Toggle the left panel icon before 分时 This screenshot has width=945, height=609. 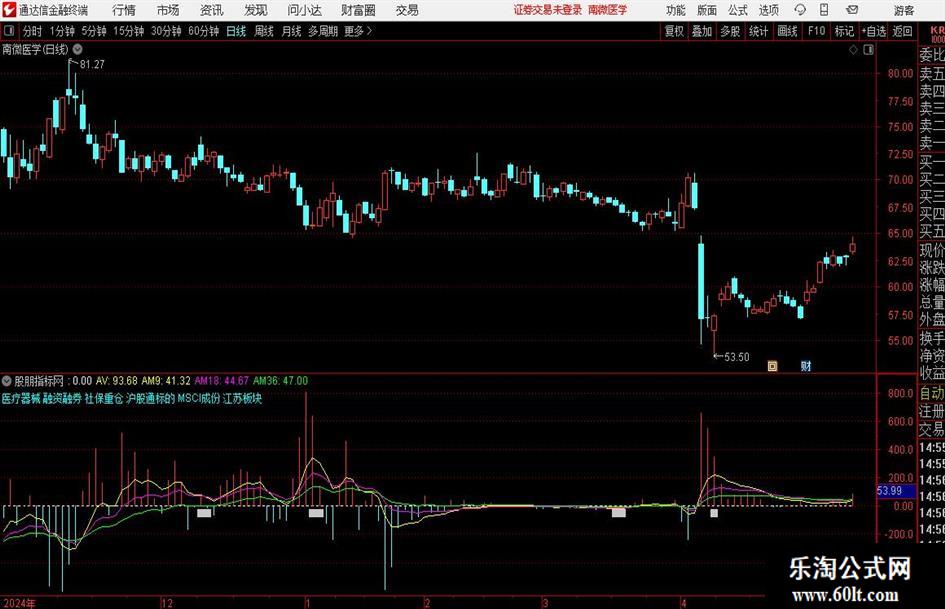point(10,31)
